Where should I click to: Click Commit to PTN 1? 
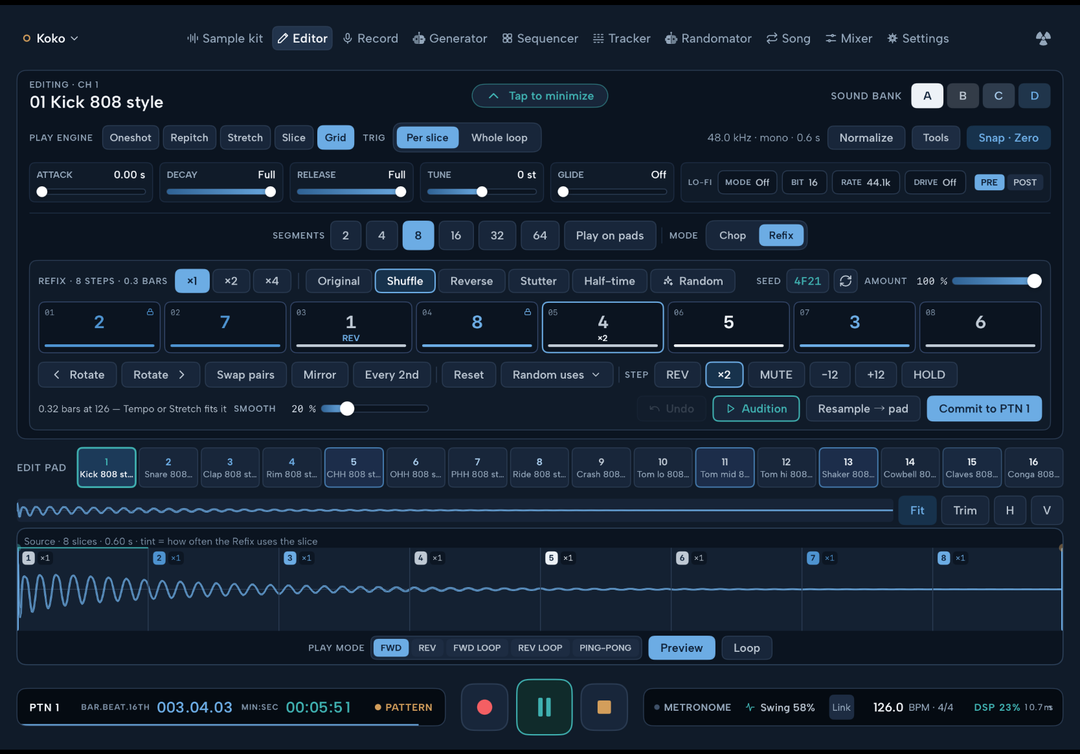(x=984, y=409)
